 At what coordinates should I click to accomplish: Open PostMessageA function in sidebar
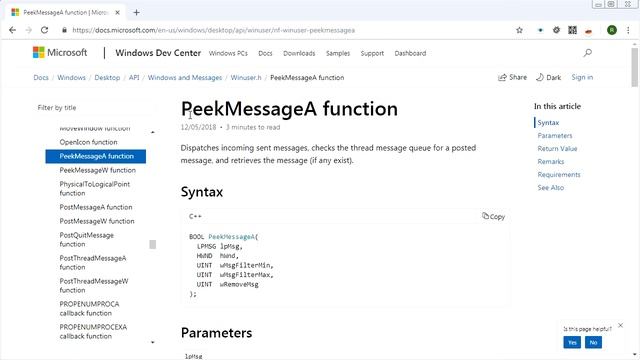(96, 207)
